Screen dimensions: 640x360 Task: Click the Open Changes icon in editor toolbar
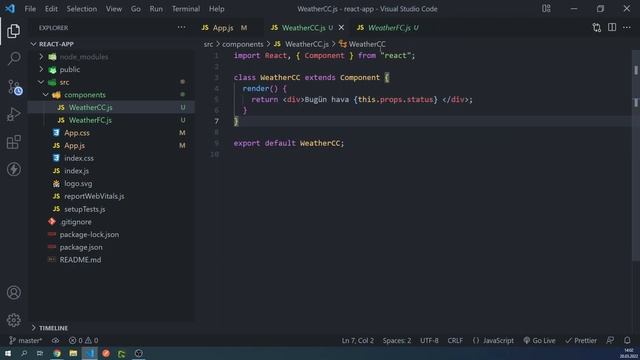(596, 27)
